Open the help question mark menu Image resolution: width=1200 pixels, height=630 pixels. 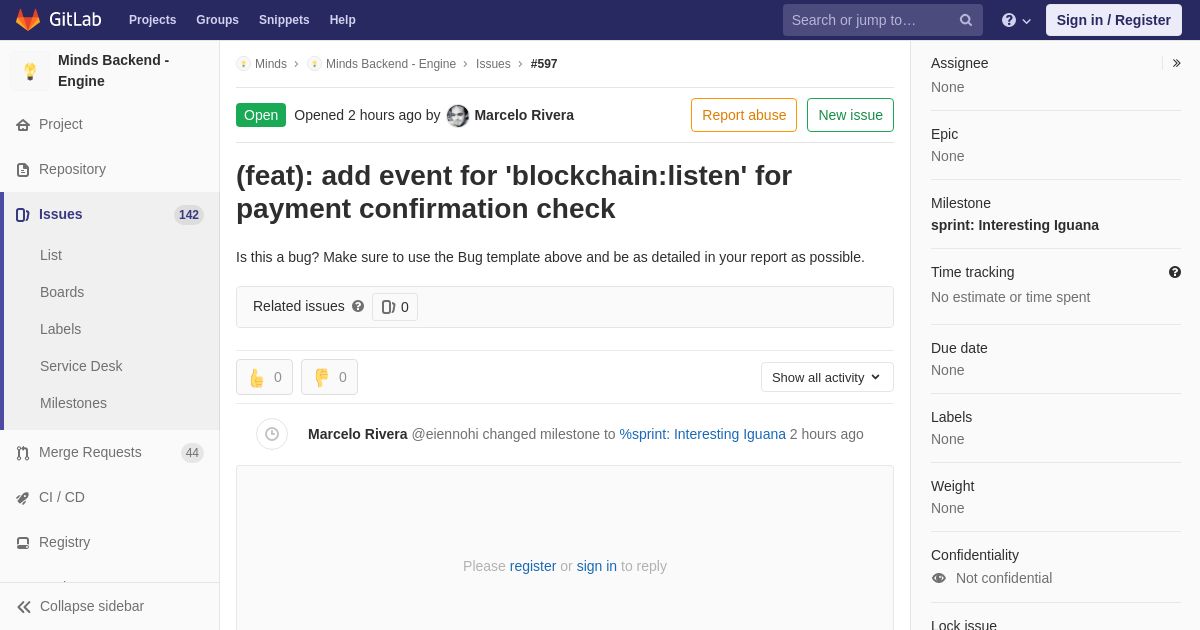pyautogui.click(x=1016, y=20)
